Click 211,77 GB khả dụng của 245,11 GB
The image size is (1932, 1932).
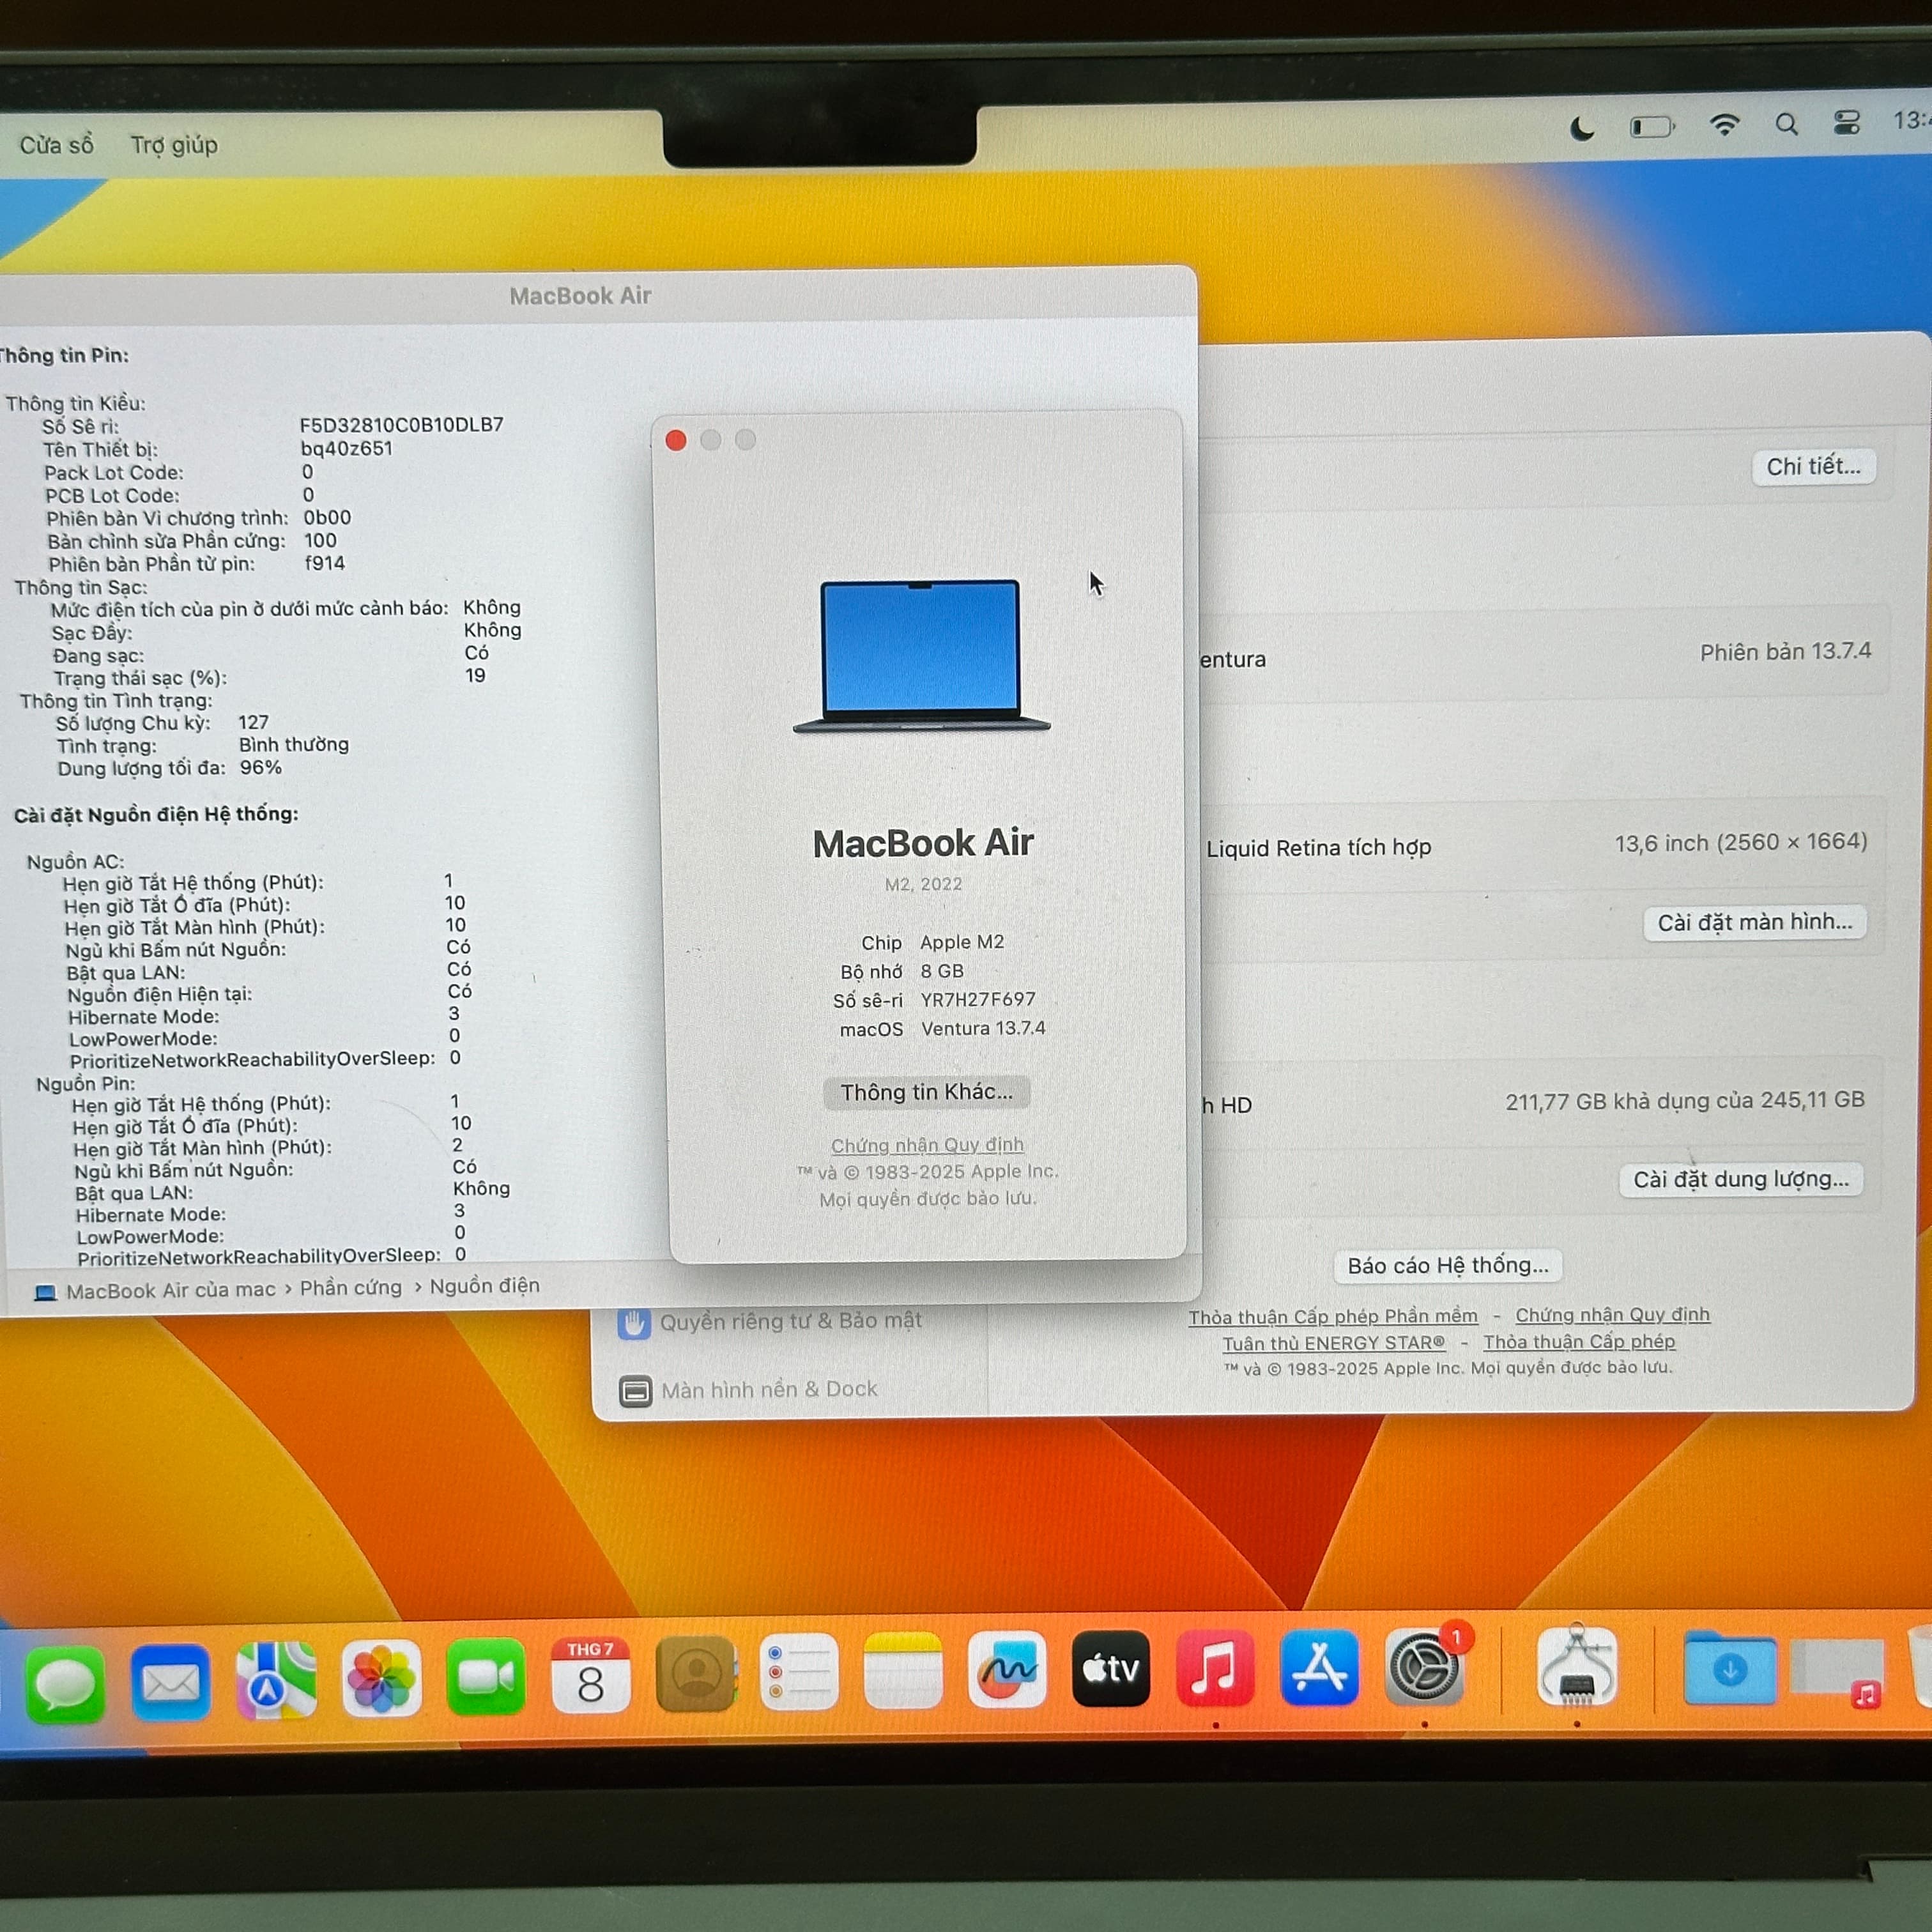[x=1685, y=1100]
